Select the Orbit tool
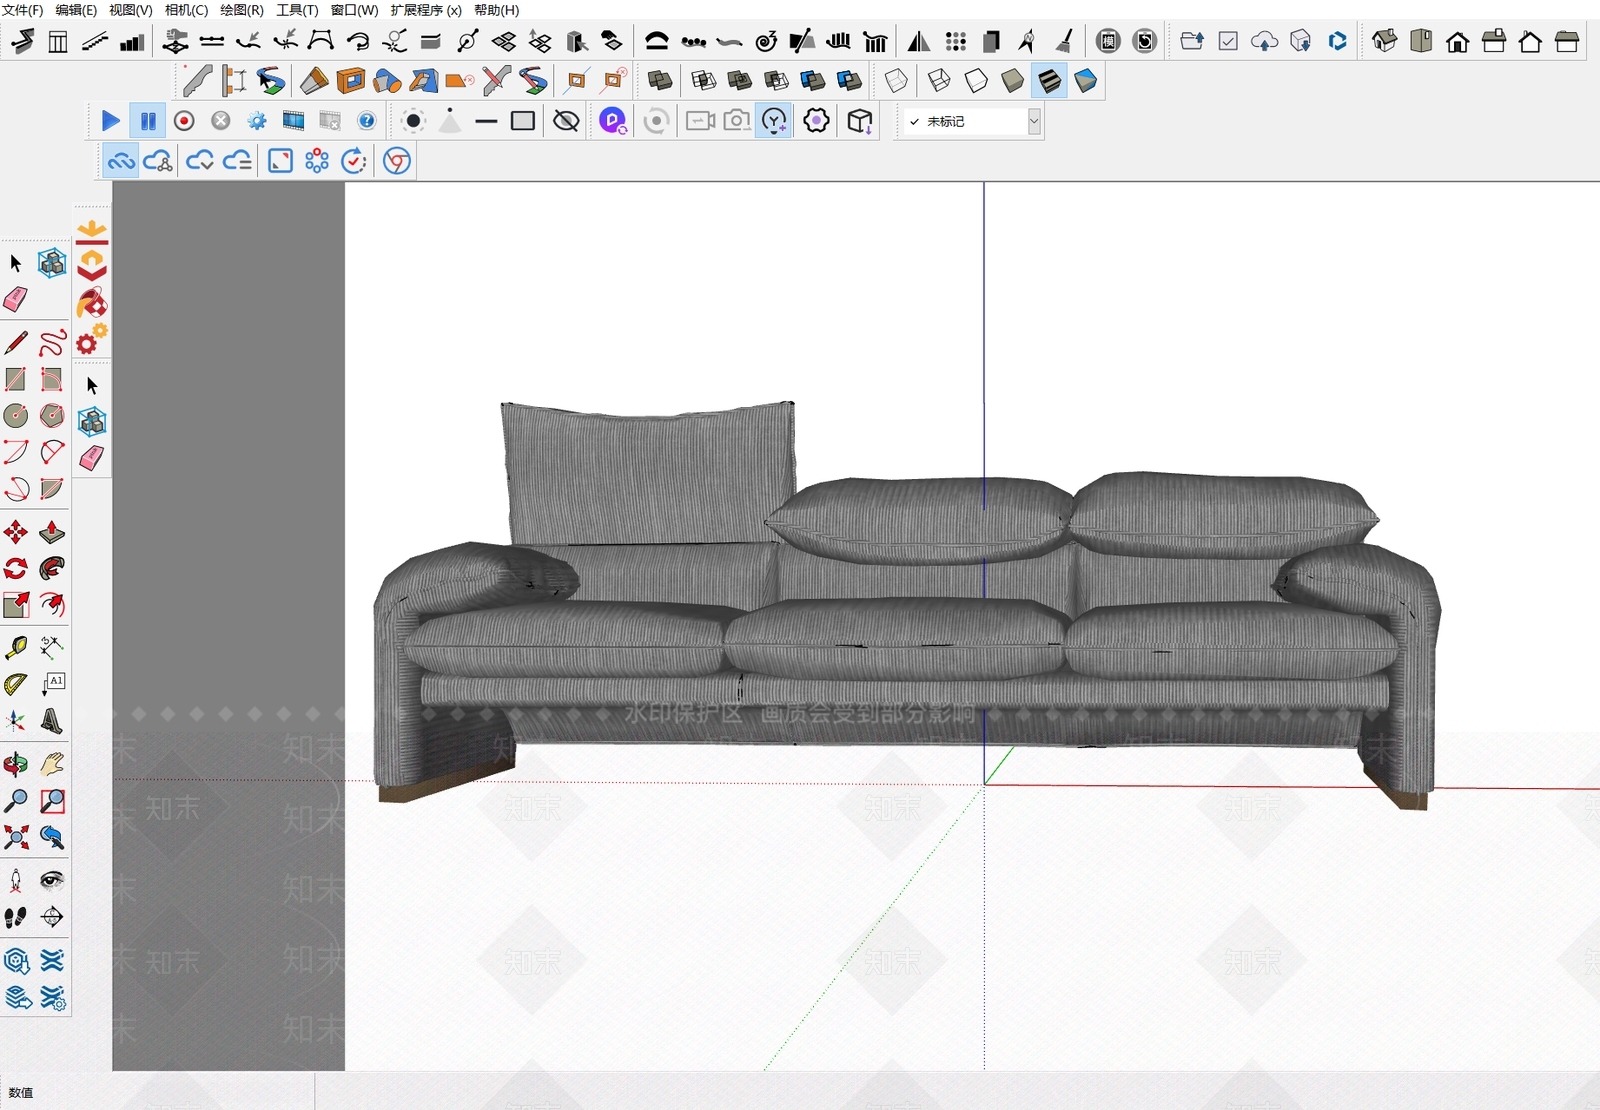1600x1110 pixels. point(16,765)
